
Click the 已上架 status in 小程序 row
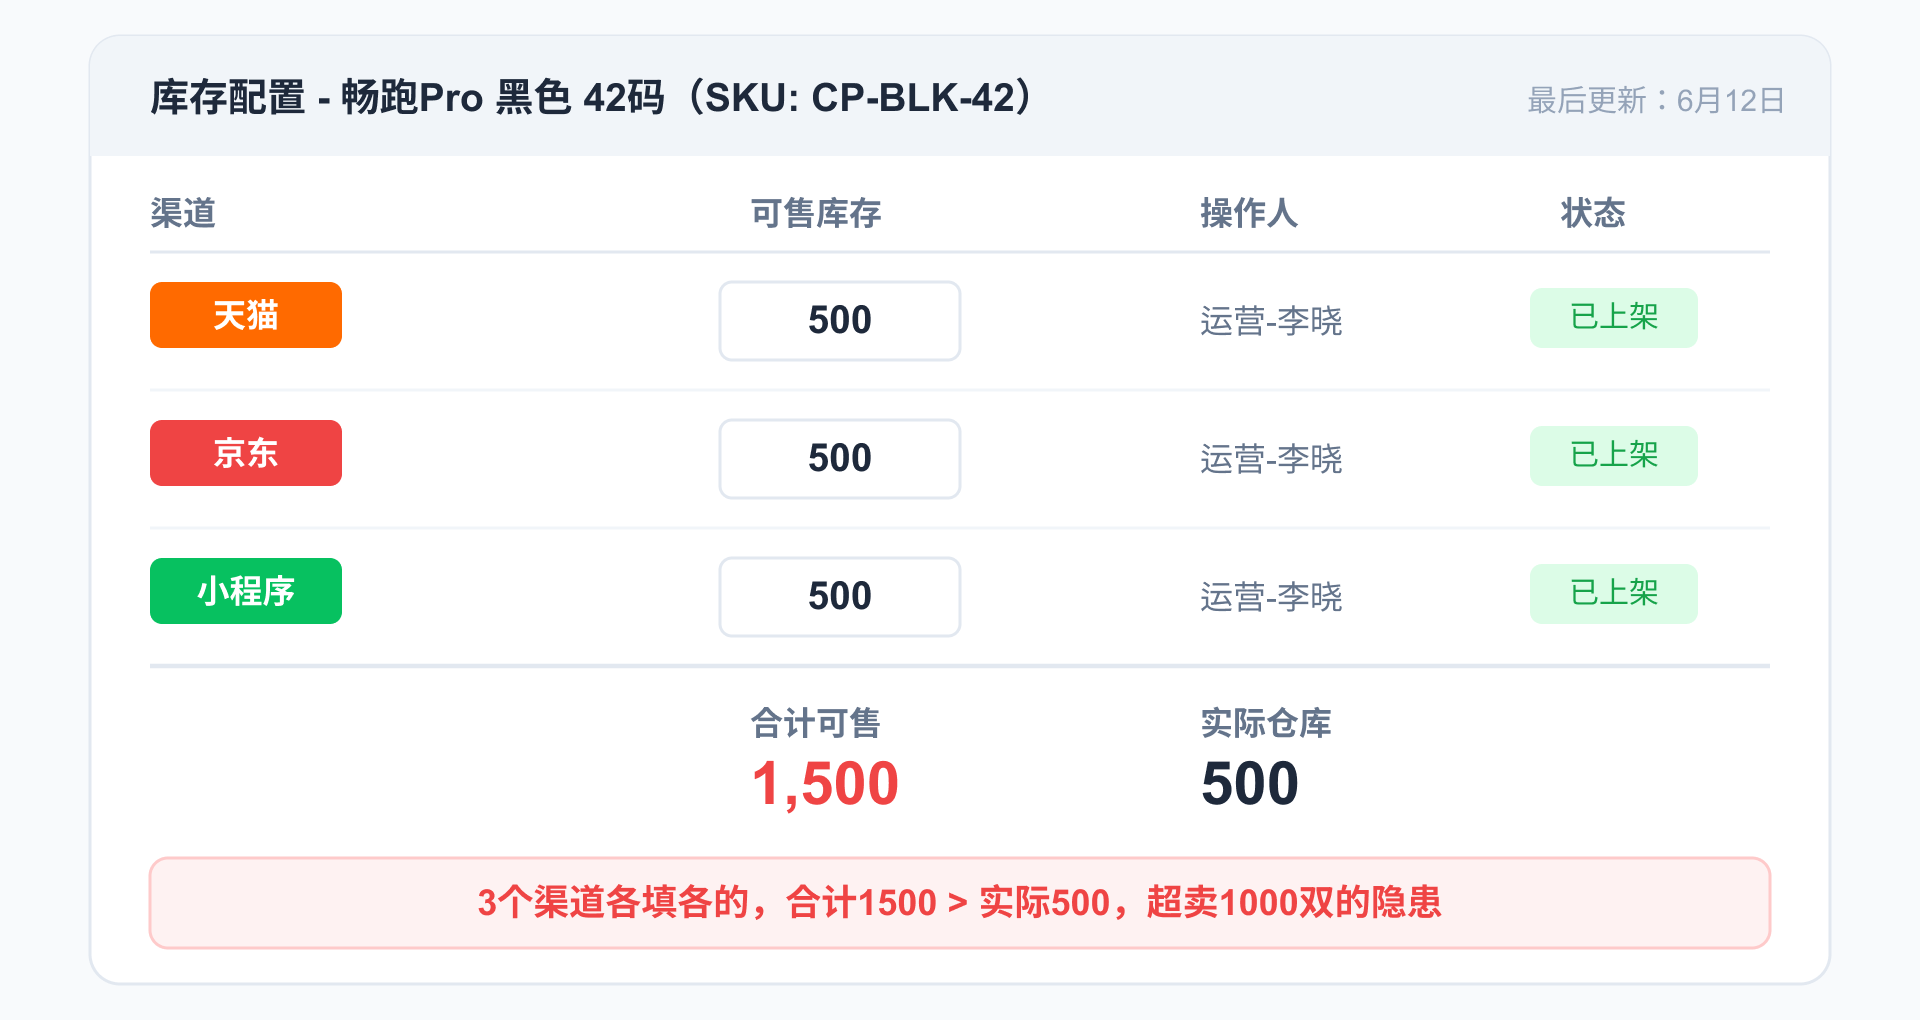[x=1613, y=594]
